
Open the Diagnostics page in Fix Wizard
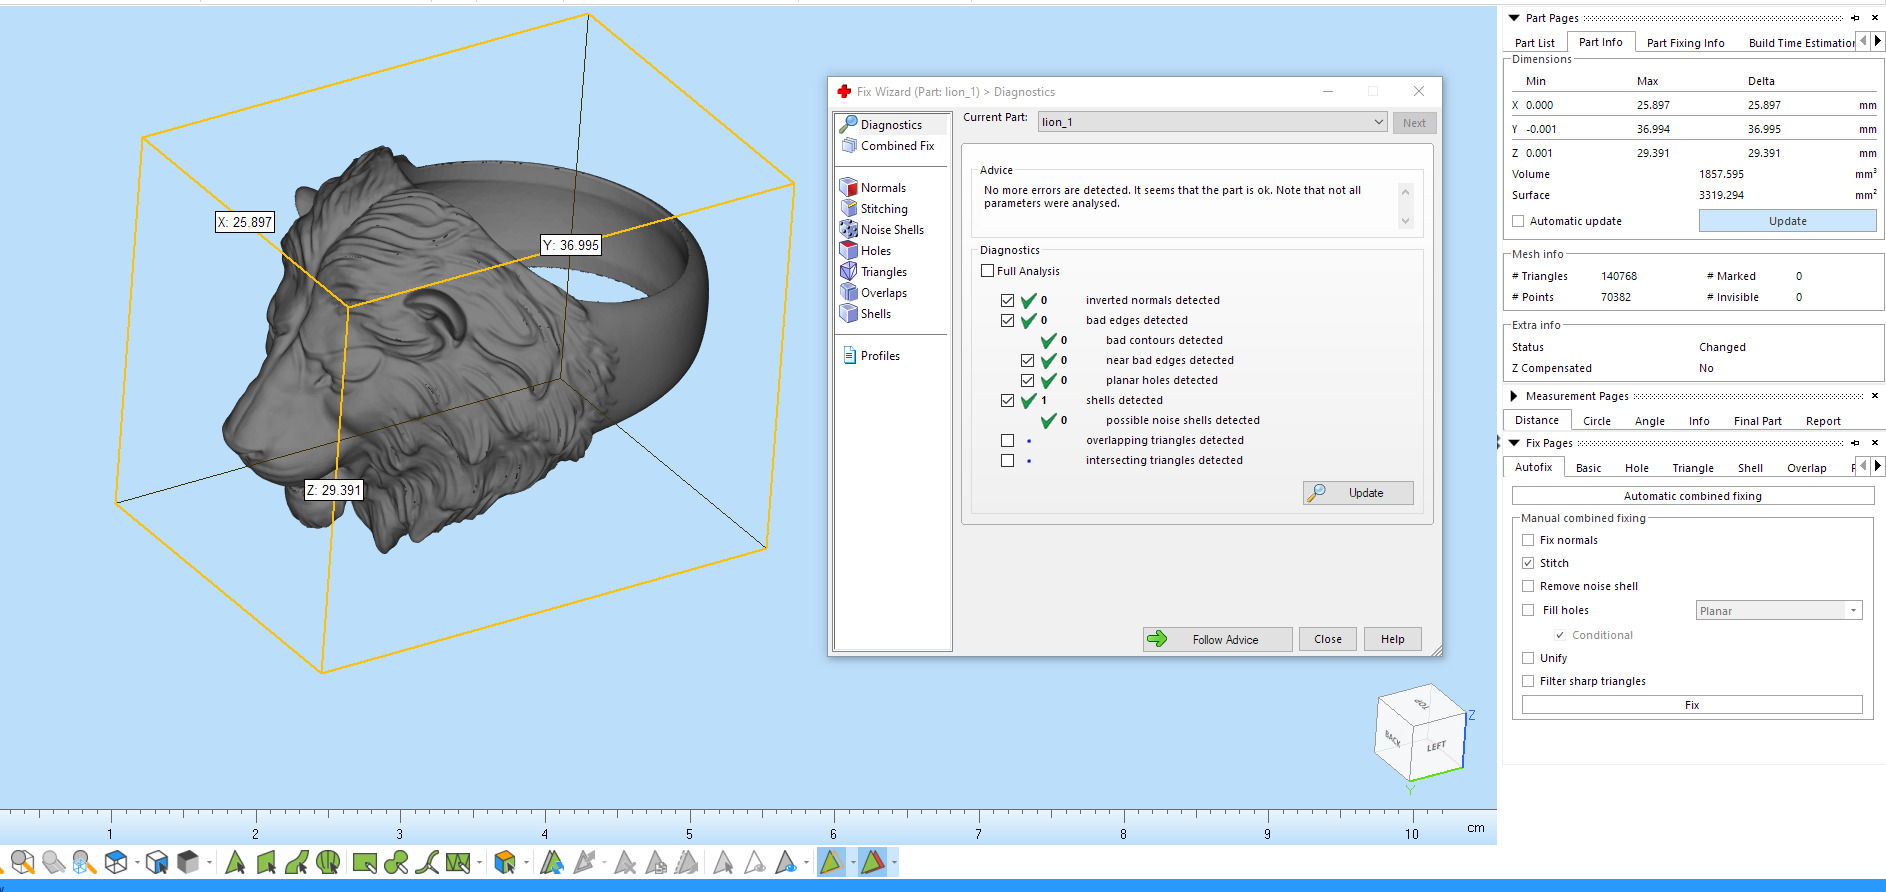pyautogui.click(x=891, y=125)
